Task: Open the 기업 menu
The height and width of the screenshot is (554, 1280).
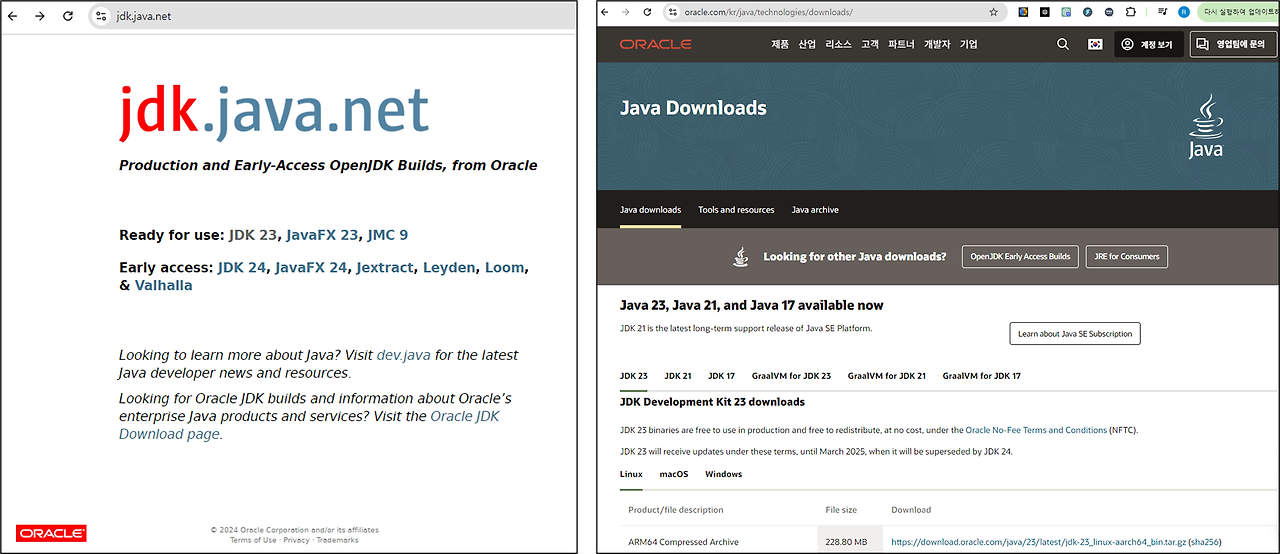Action: point(968,44)
